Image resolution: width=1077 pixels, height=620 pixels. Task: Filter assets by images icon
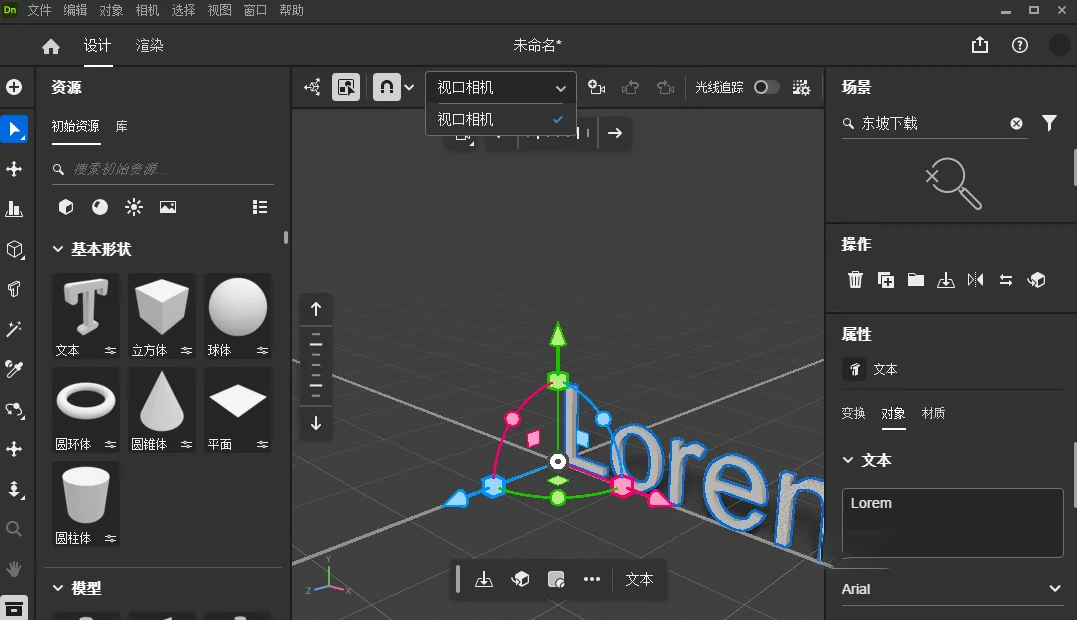click(x=168, y=207)
